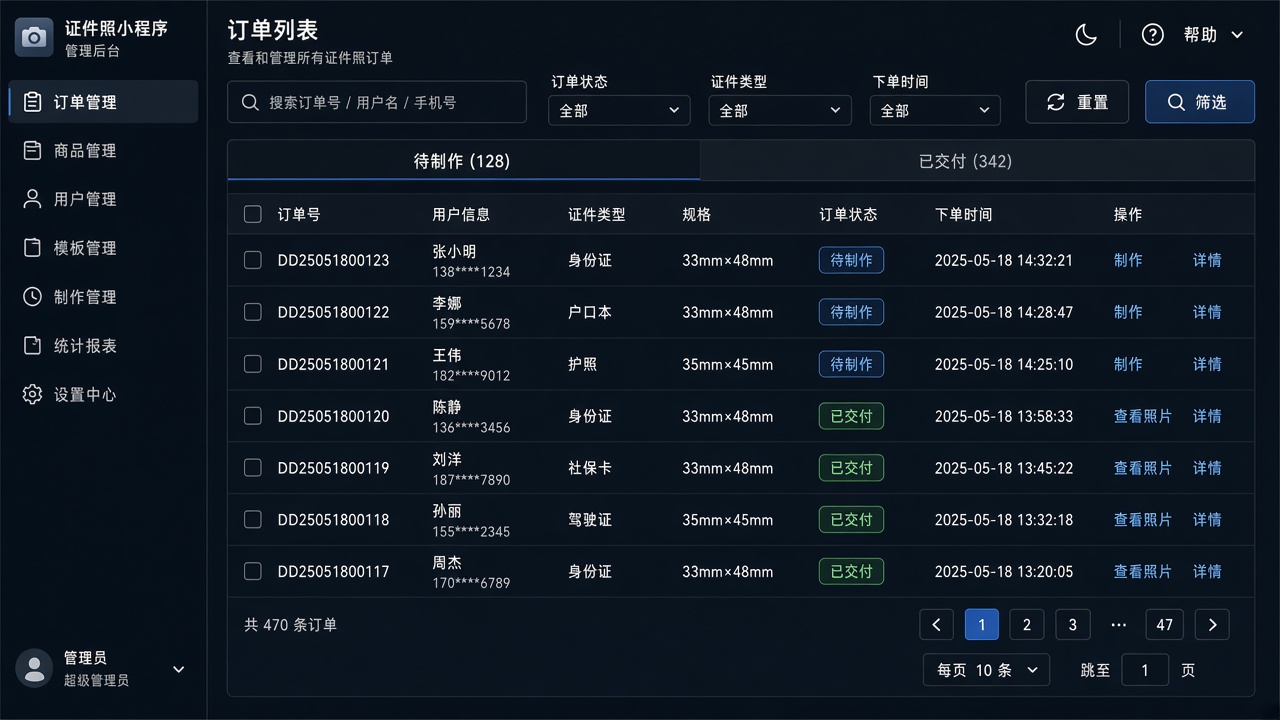1280x720 pixels.
Task: Check the row of order DD25051800120
Action: tap(253, 416)
